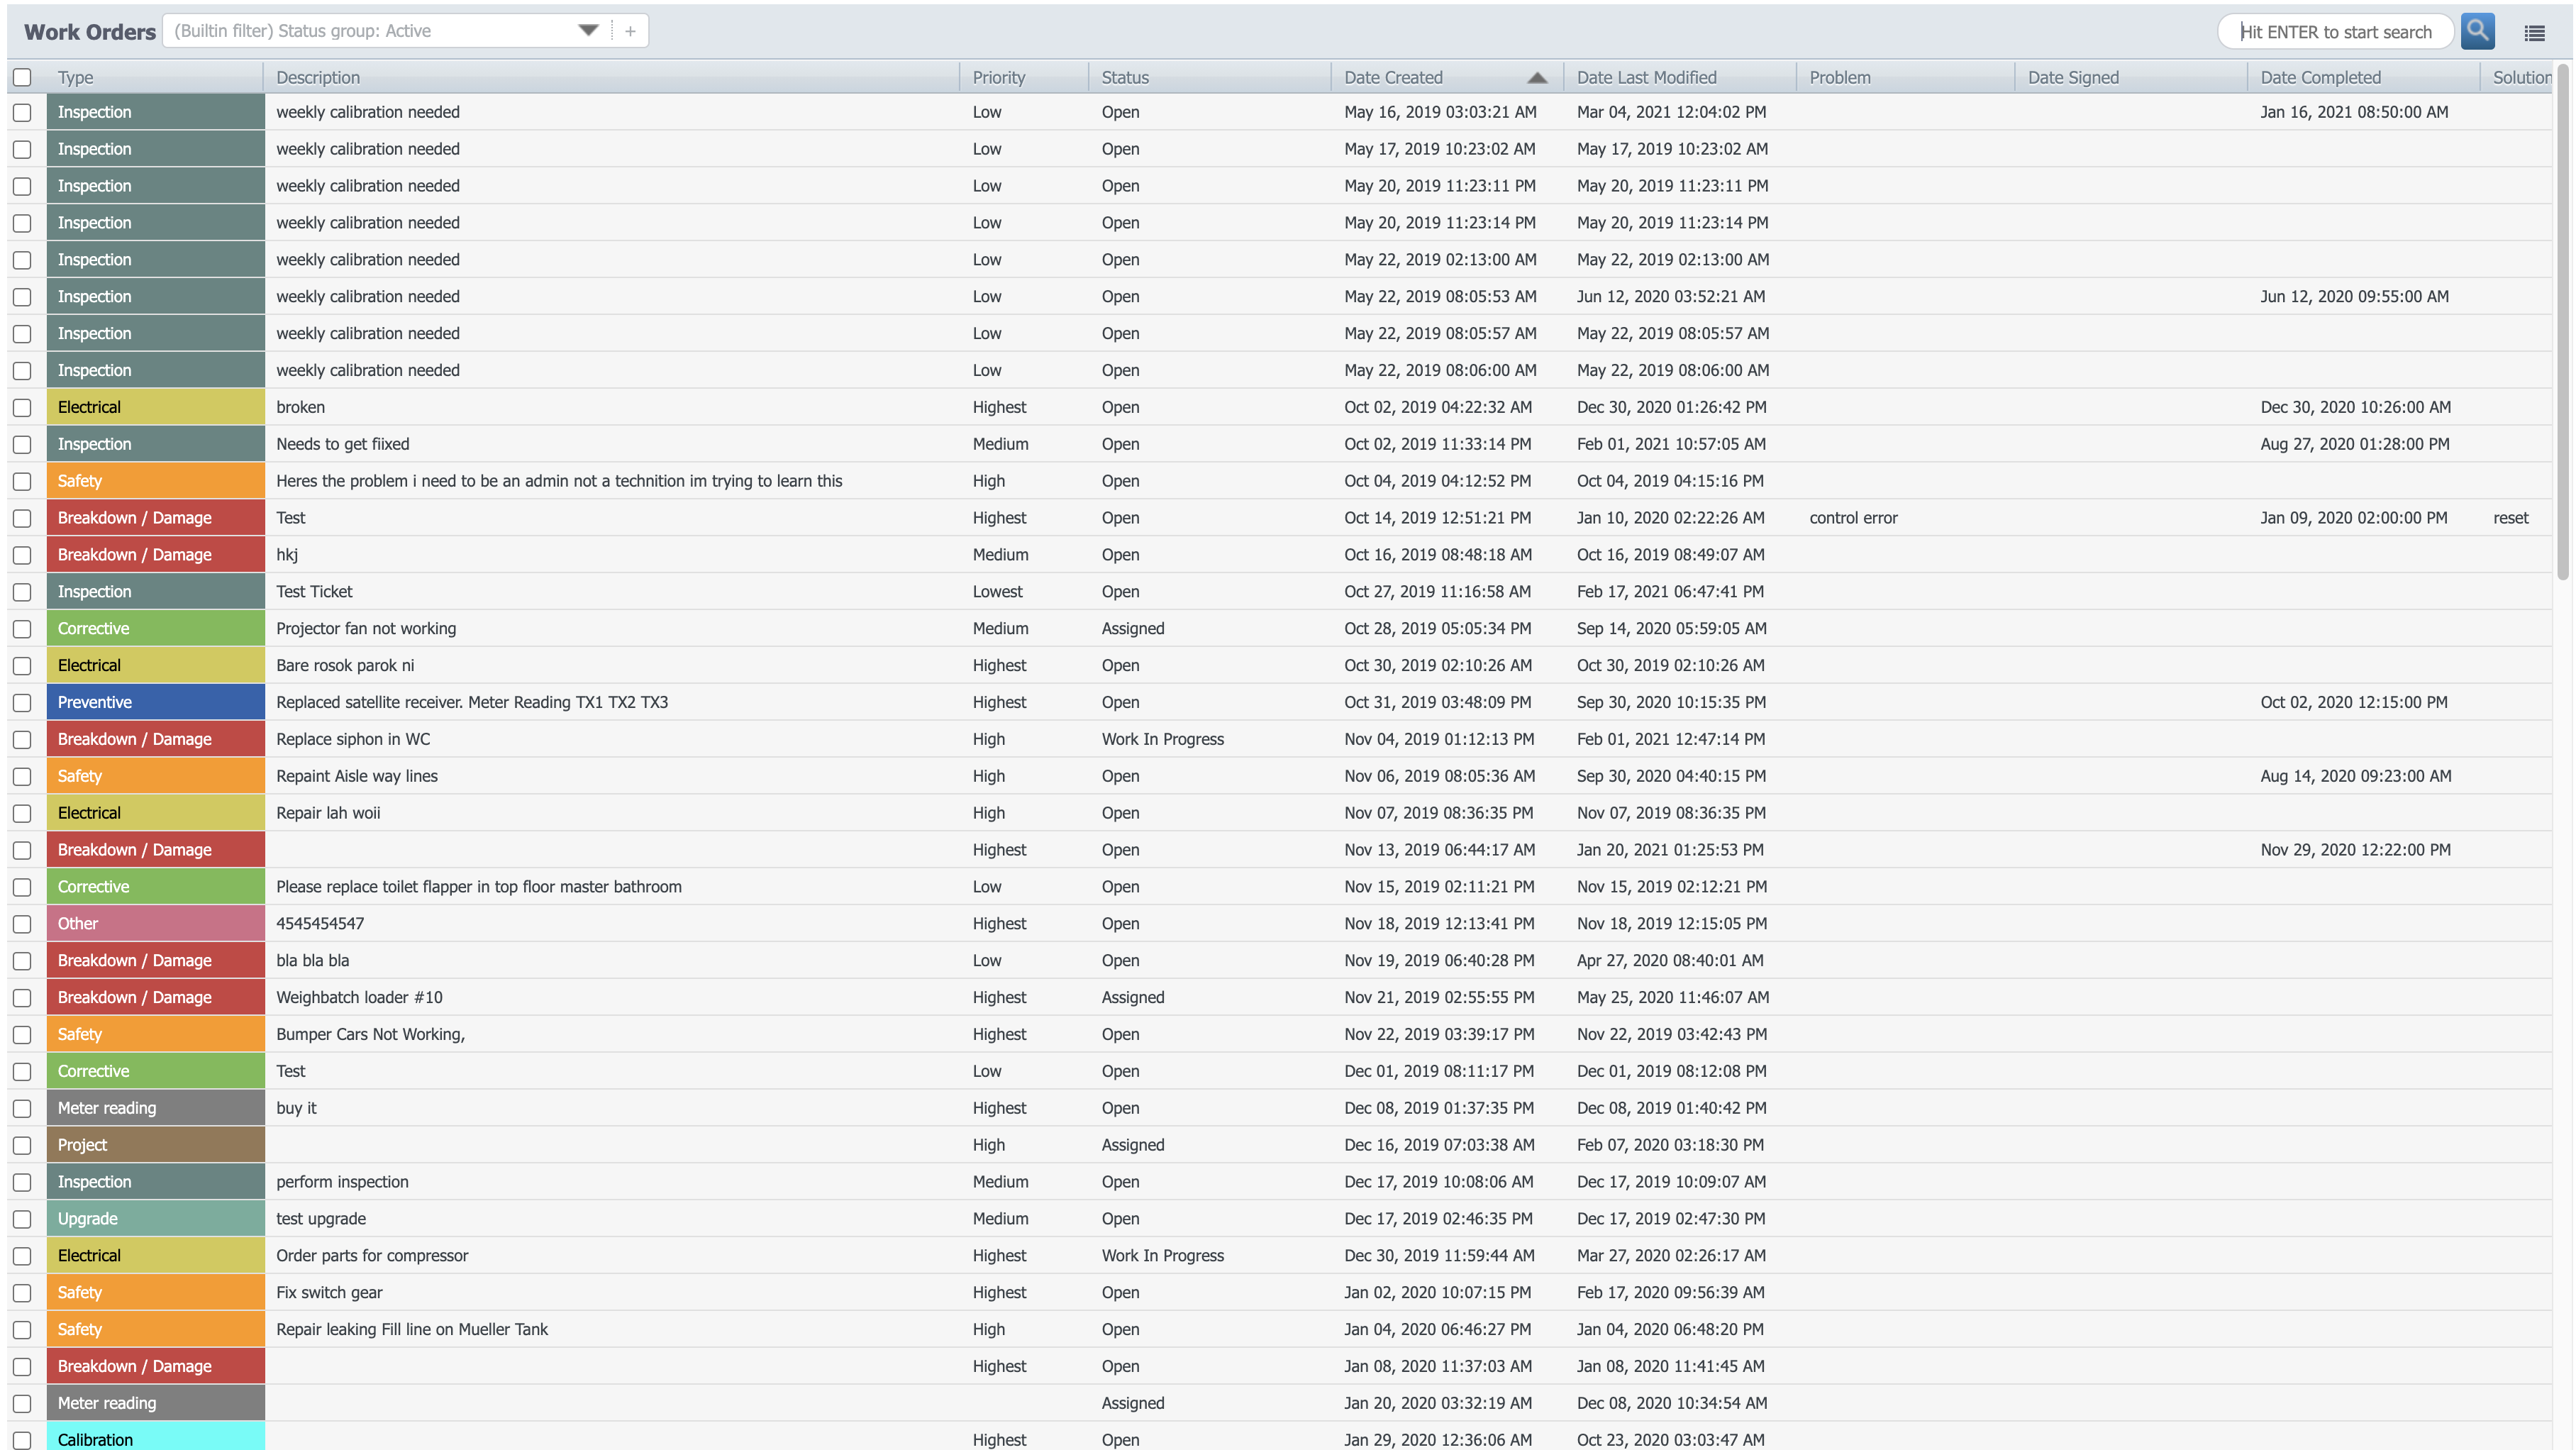Click the Date Last Modified column header
2576x1450 pixels.
pyautogui.click(x=1646, y=77)
